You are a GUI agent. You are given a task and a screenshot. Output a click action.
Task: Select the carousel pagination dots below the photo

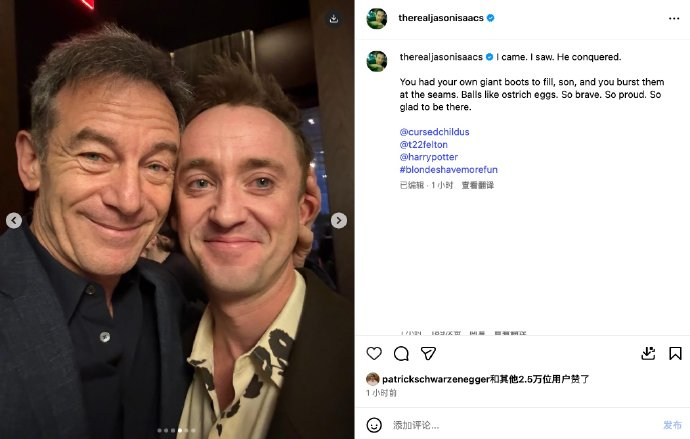pyautogui.click(x=177, y=431)
